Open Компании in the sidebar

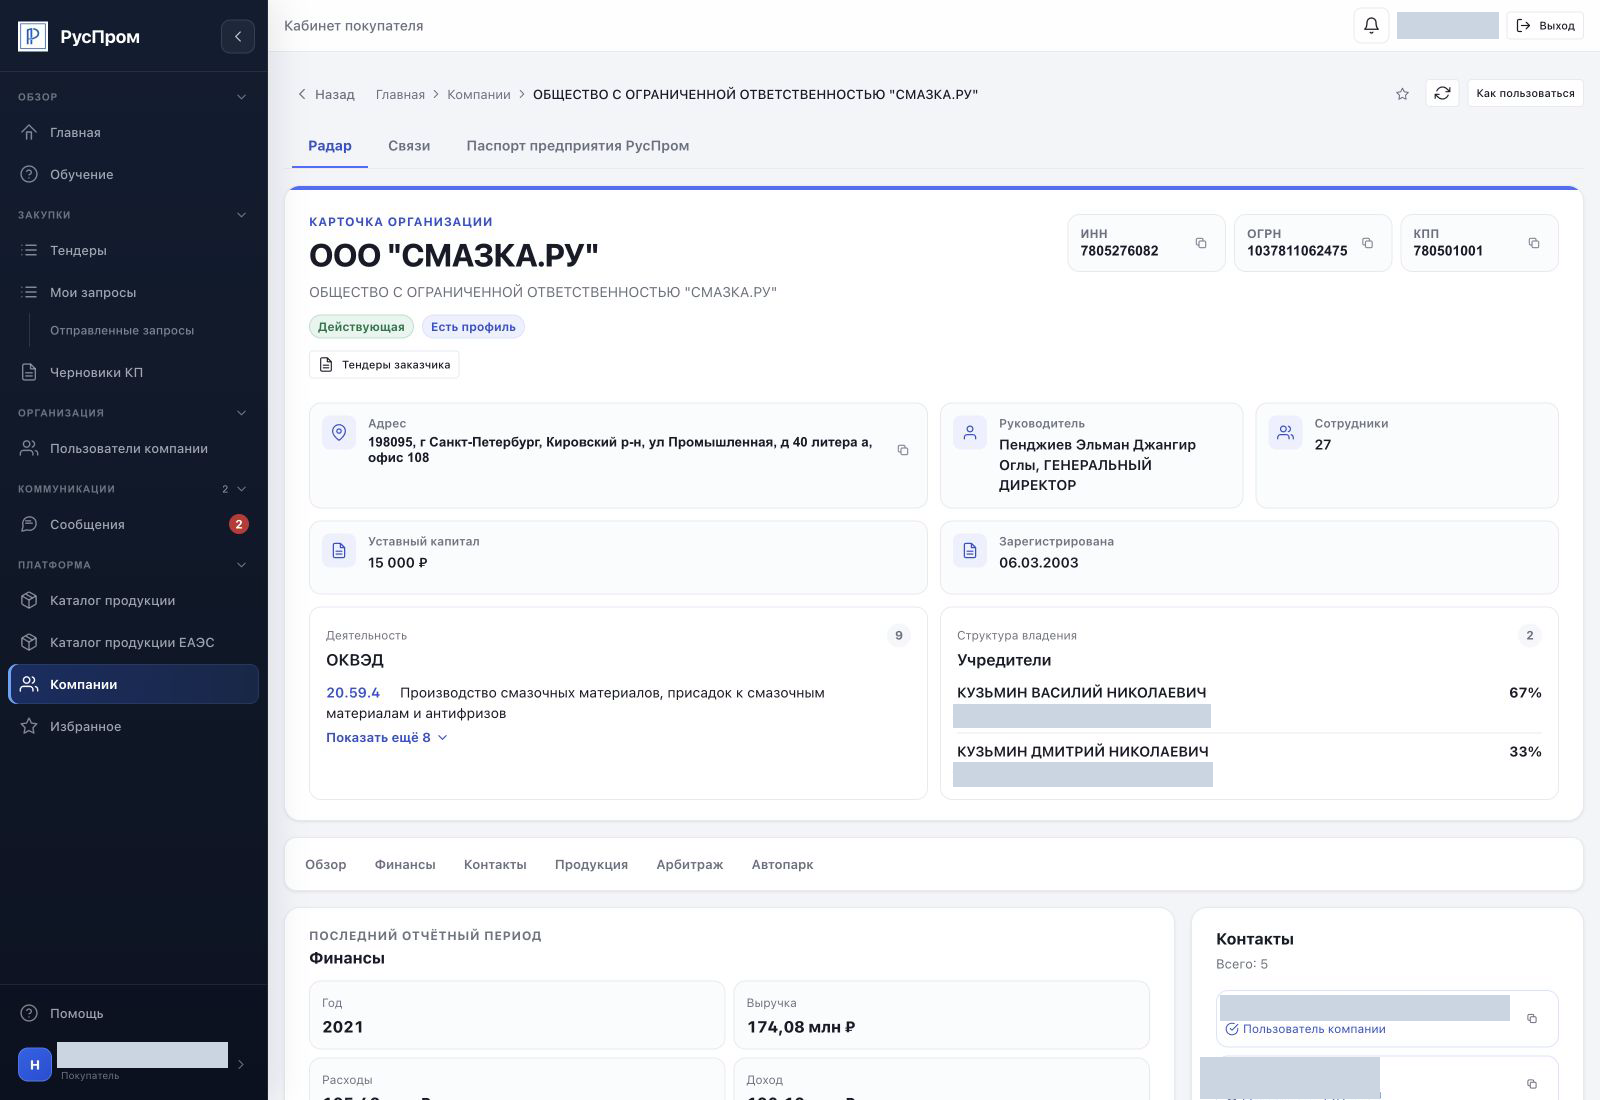(x=133, y=684)
